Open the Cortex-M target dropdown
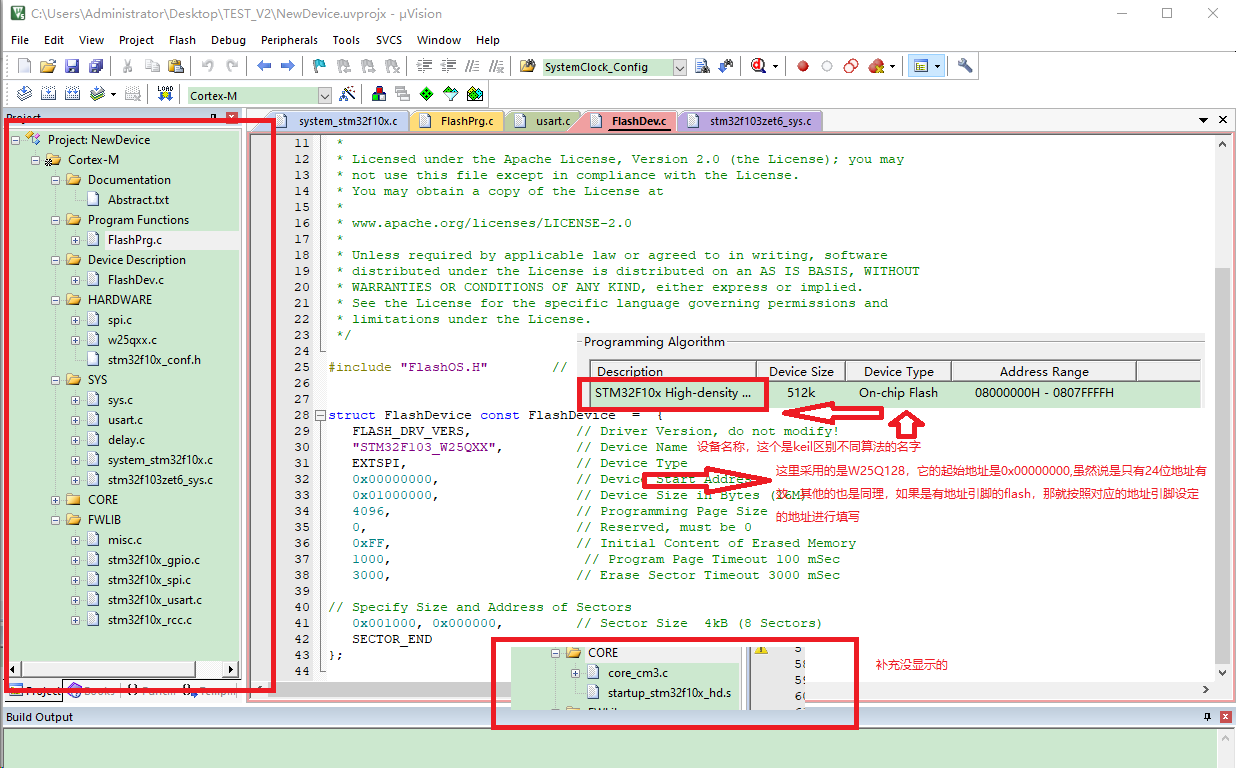Viewport: 1236px width, 768px height. pyautogui.click(x=324, y=96)
